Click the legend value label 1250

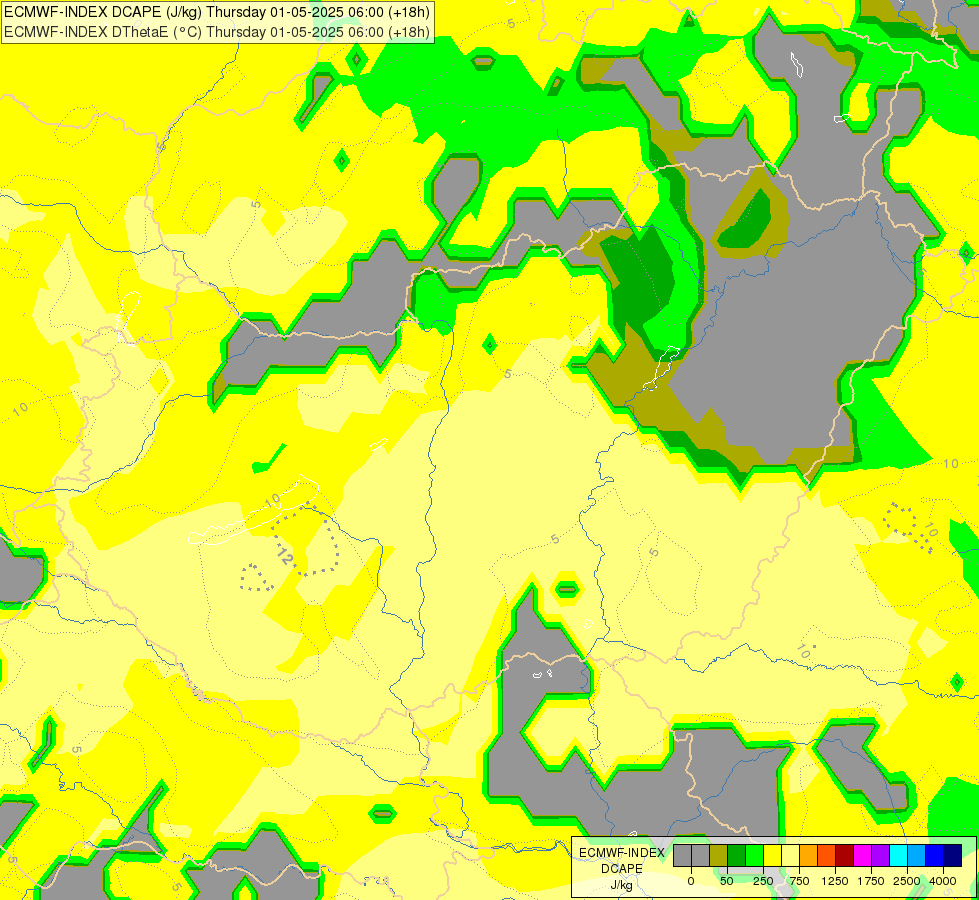tap(835, 881)
